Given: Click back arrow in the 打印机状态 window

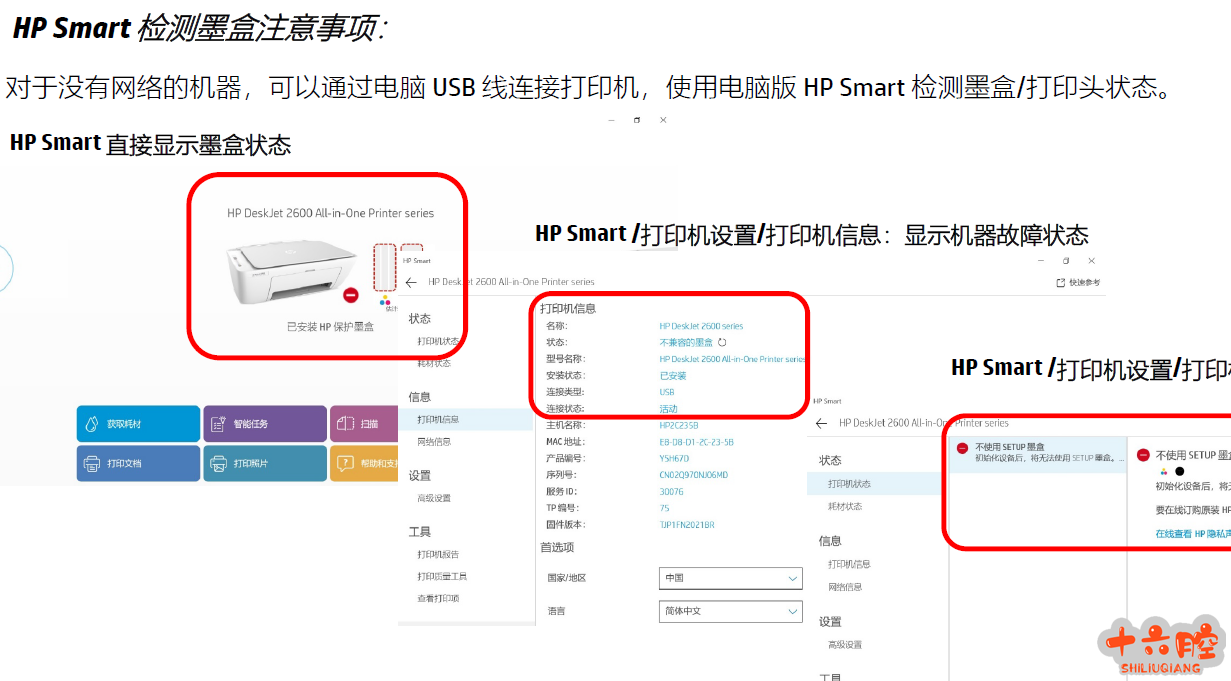Looking at the screenshot, I should (821, 423).
